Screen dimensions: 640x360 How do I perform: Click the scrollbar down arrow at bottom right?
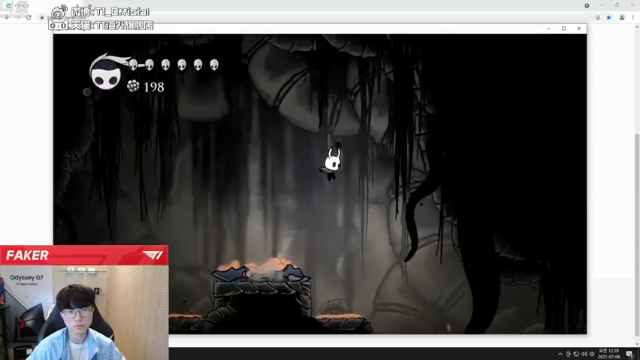click(637, 344)
